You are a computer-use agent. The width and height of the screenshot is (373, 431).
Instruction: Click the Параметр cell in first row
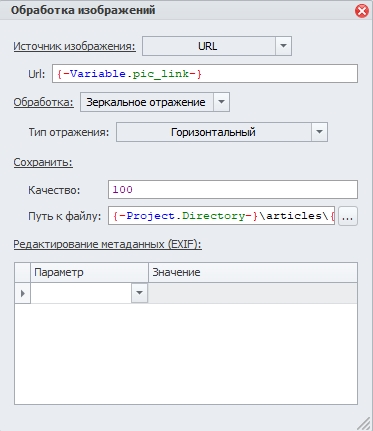[81, 293]
